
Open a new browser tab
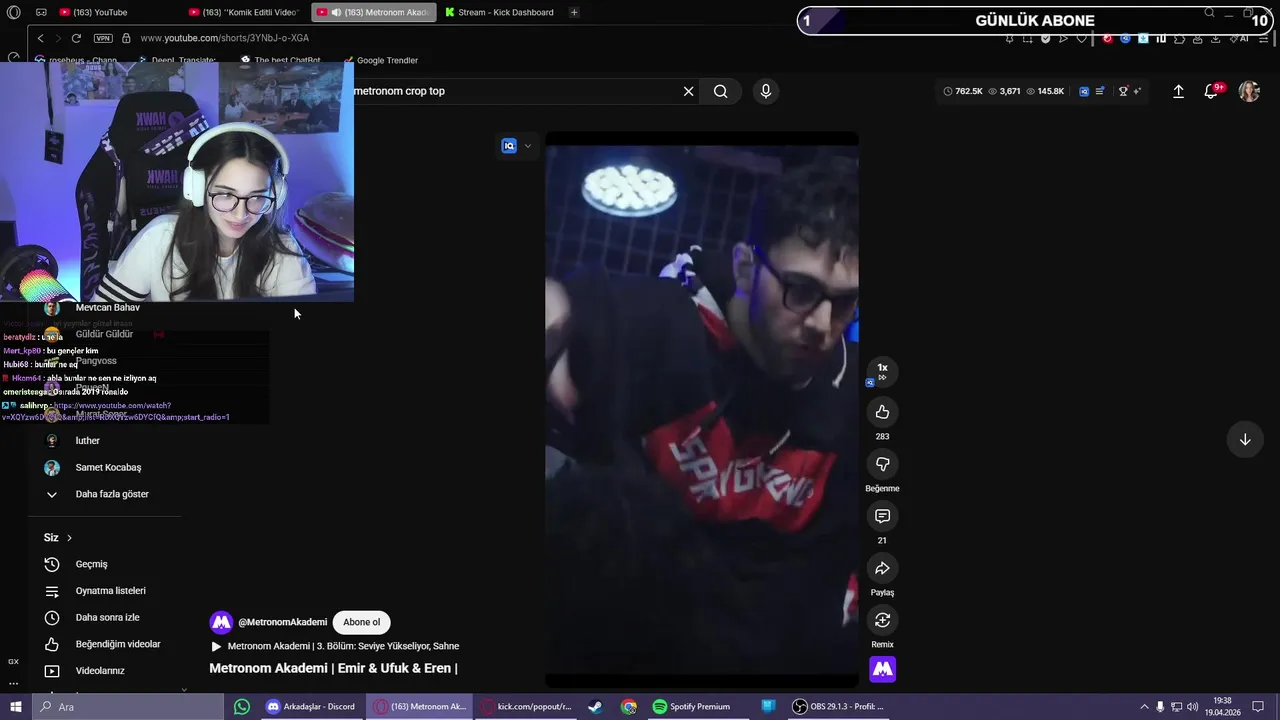574,12
